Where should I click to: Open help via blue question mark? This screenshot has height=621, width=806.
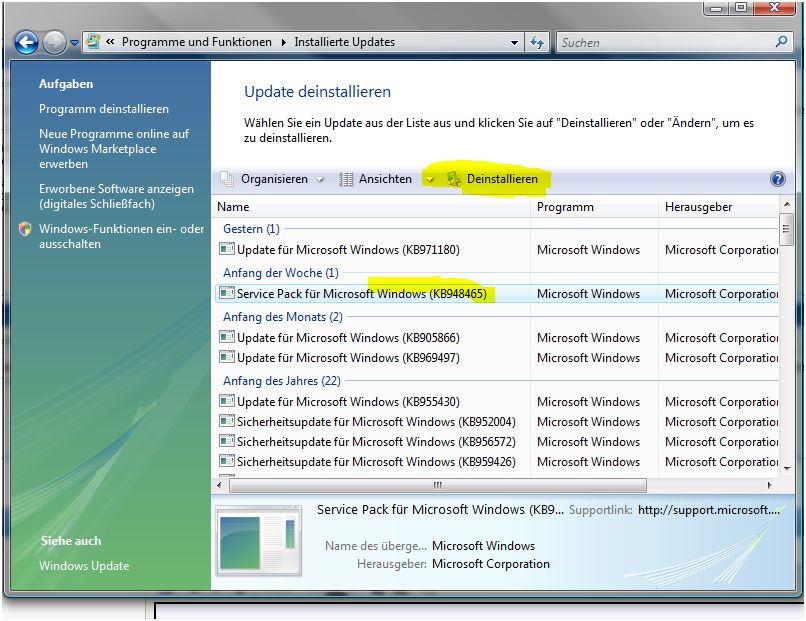[x=778, y=179]
